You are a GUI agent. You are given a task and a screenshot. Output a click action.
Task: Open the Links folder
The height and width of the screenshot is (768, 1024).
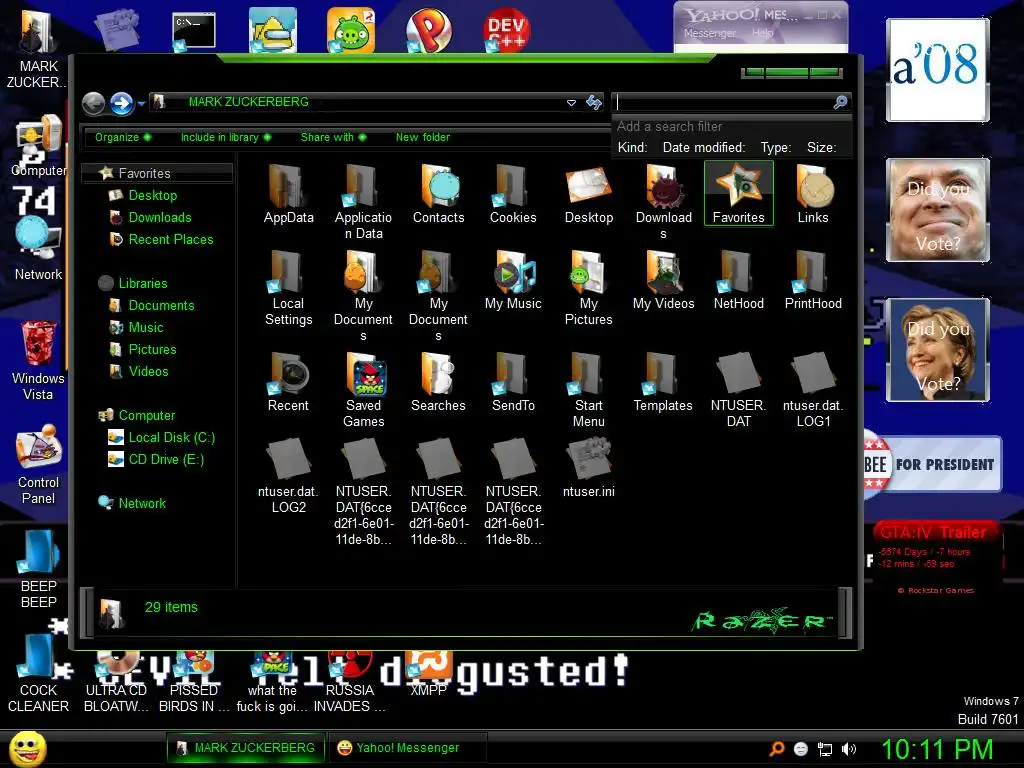pyautogui.click(x=813, y=195)
